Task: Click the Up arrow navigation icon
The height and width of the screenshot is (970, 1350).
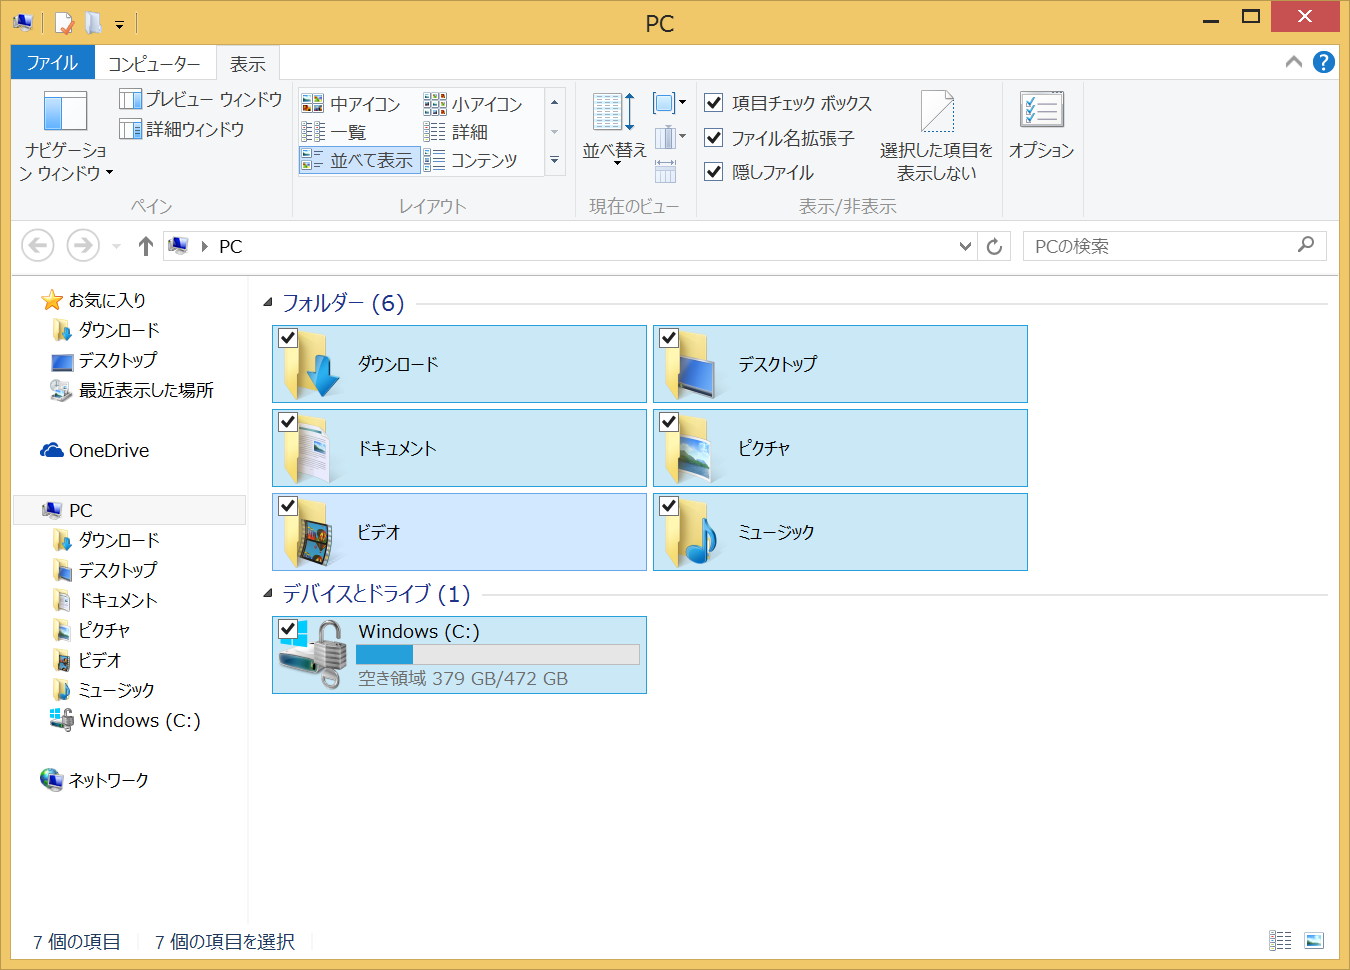Action: point(146,246)
